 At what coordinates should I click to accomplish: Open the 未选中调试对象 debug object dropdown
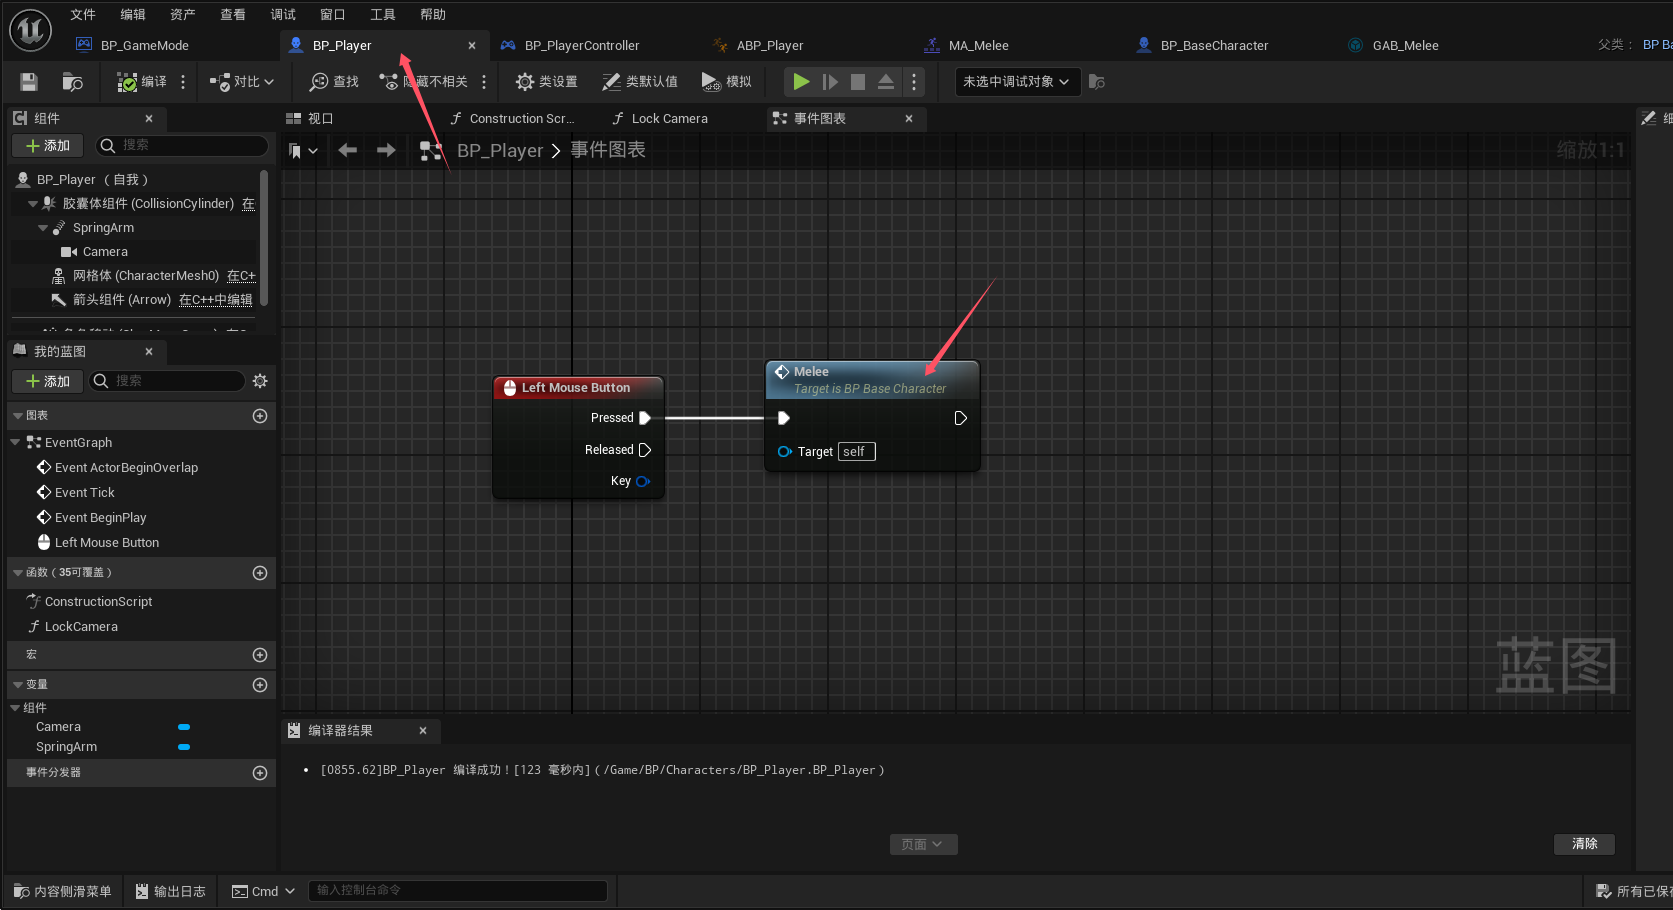pyautogui.click(x=1017, y=82)
